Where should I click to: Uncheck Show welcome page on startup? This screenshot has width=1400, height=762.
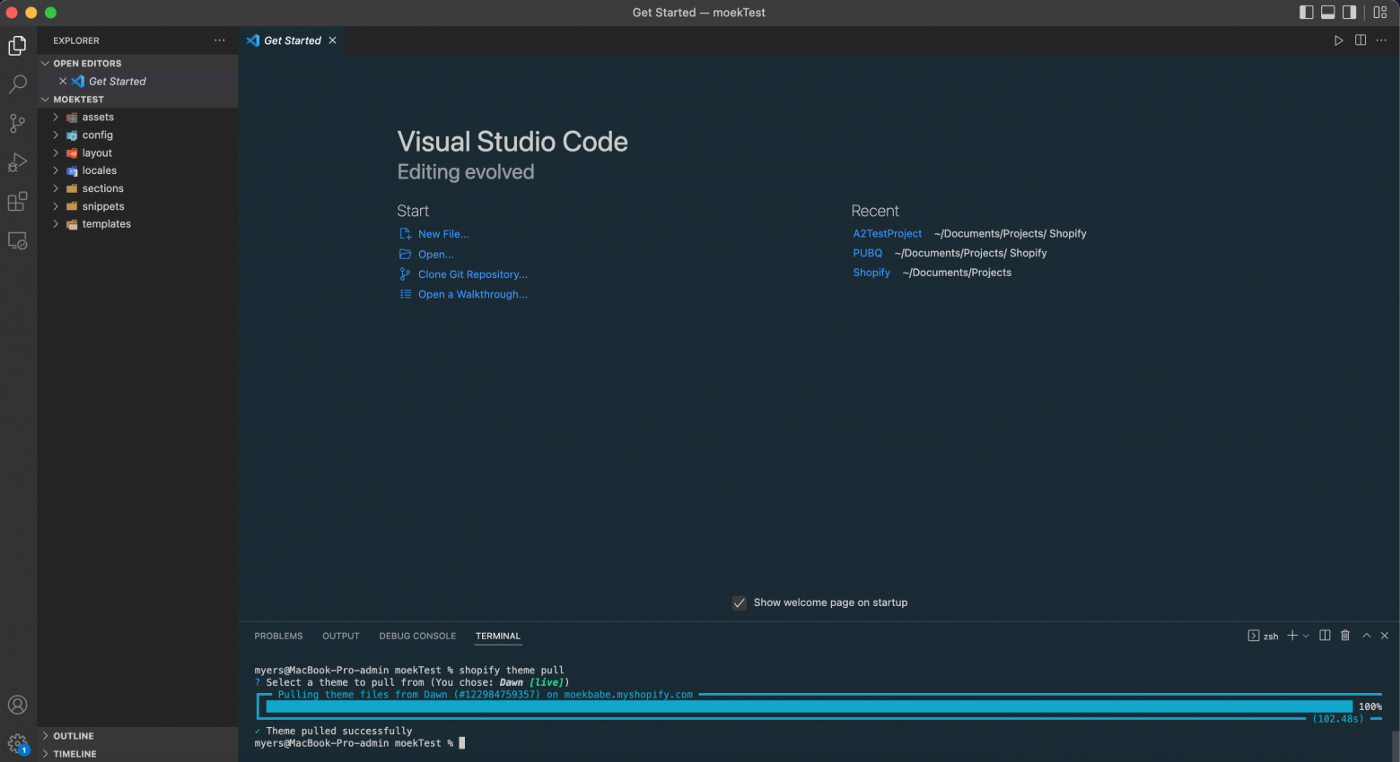[x=739, y=603]
